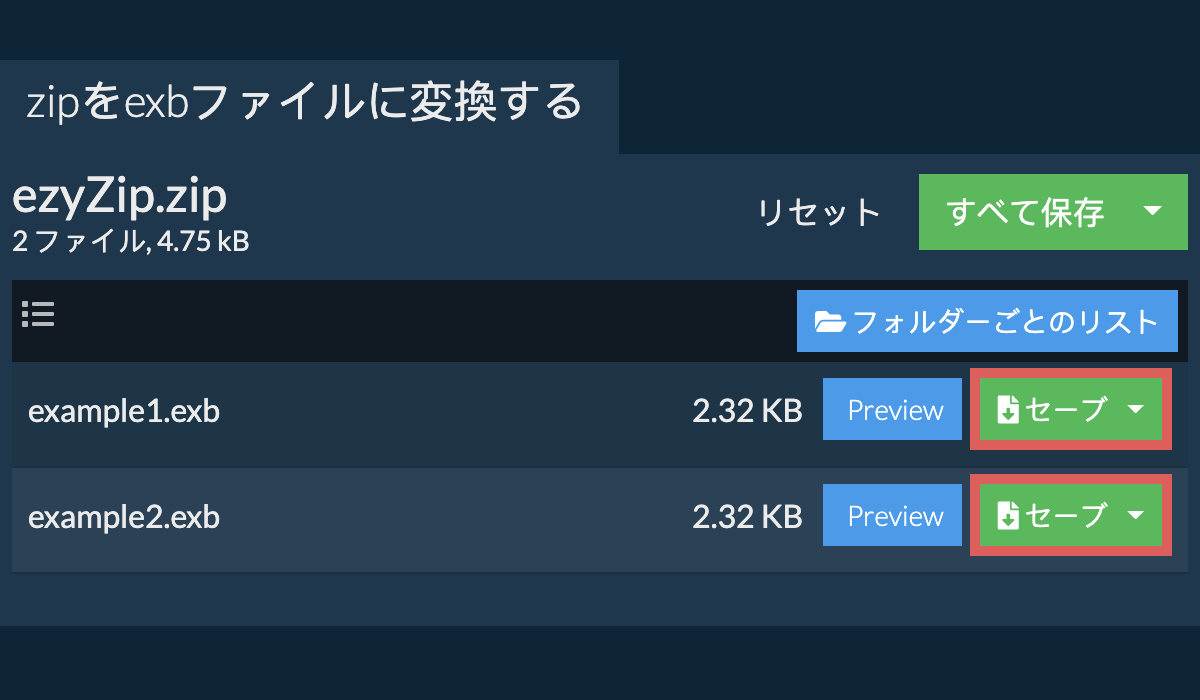Click the download icon beside example1.exb

point(1008,410)
